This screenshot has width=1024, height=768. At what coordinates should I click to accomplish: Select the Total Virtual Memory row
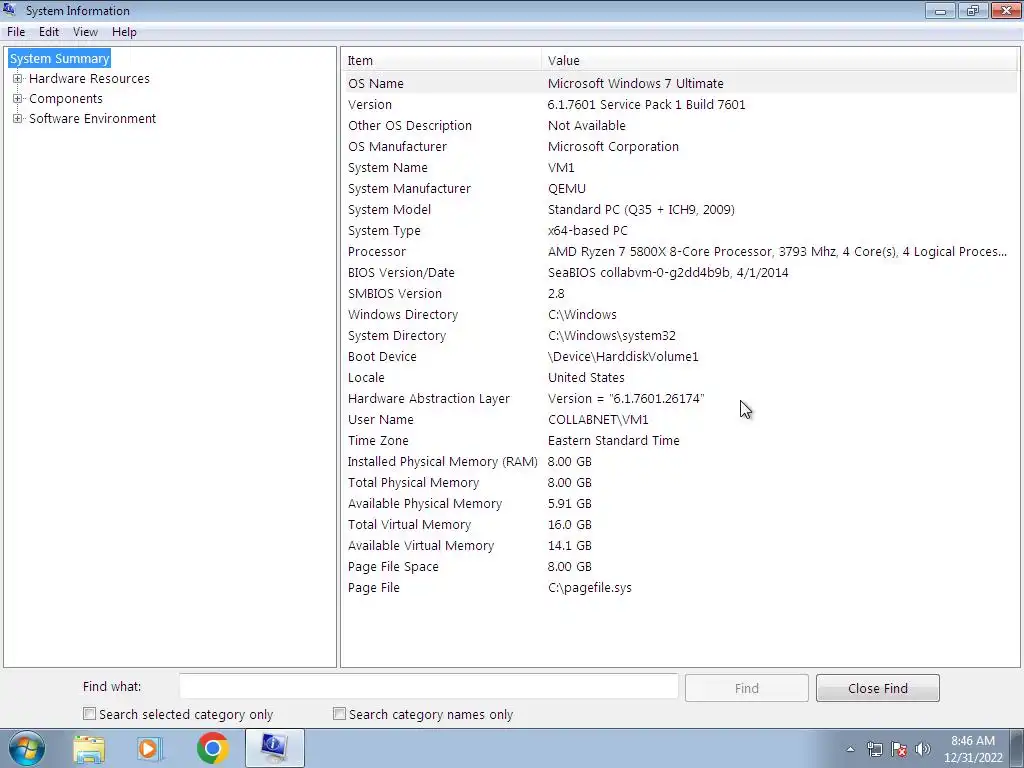tap(680, 524)
